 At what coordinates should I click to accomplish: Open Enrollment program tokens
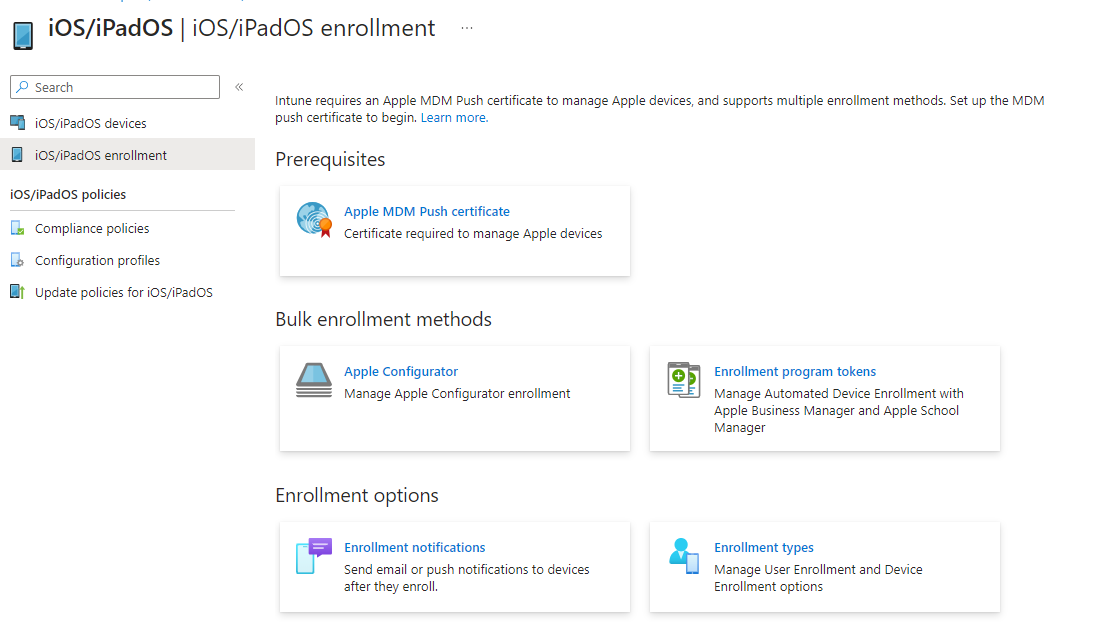[794, 371]
